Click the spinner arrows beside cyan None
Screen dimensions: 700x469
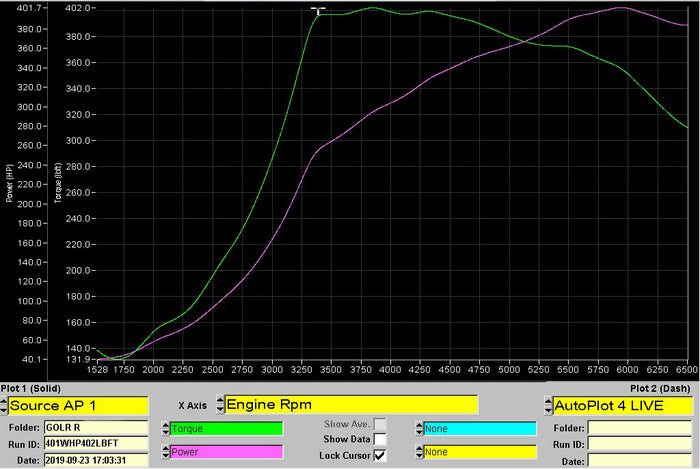click(x=418, y=428)
